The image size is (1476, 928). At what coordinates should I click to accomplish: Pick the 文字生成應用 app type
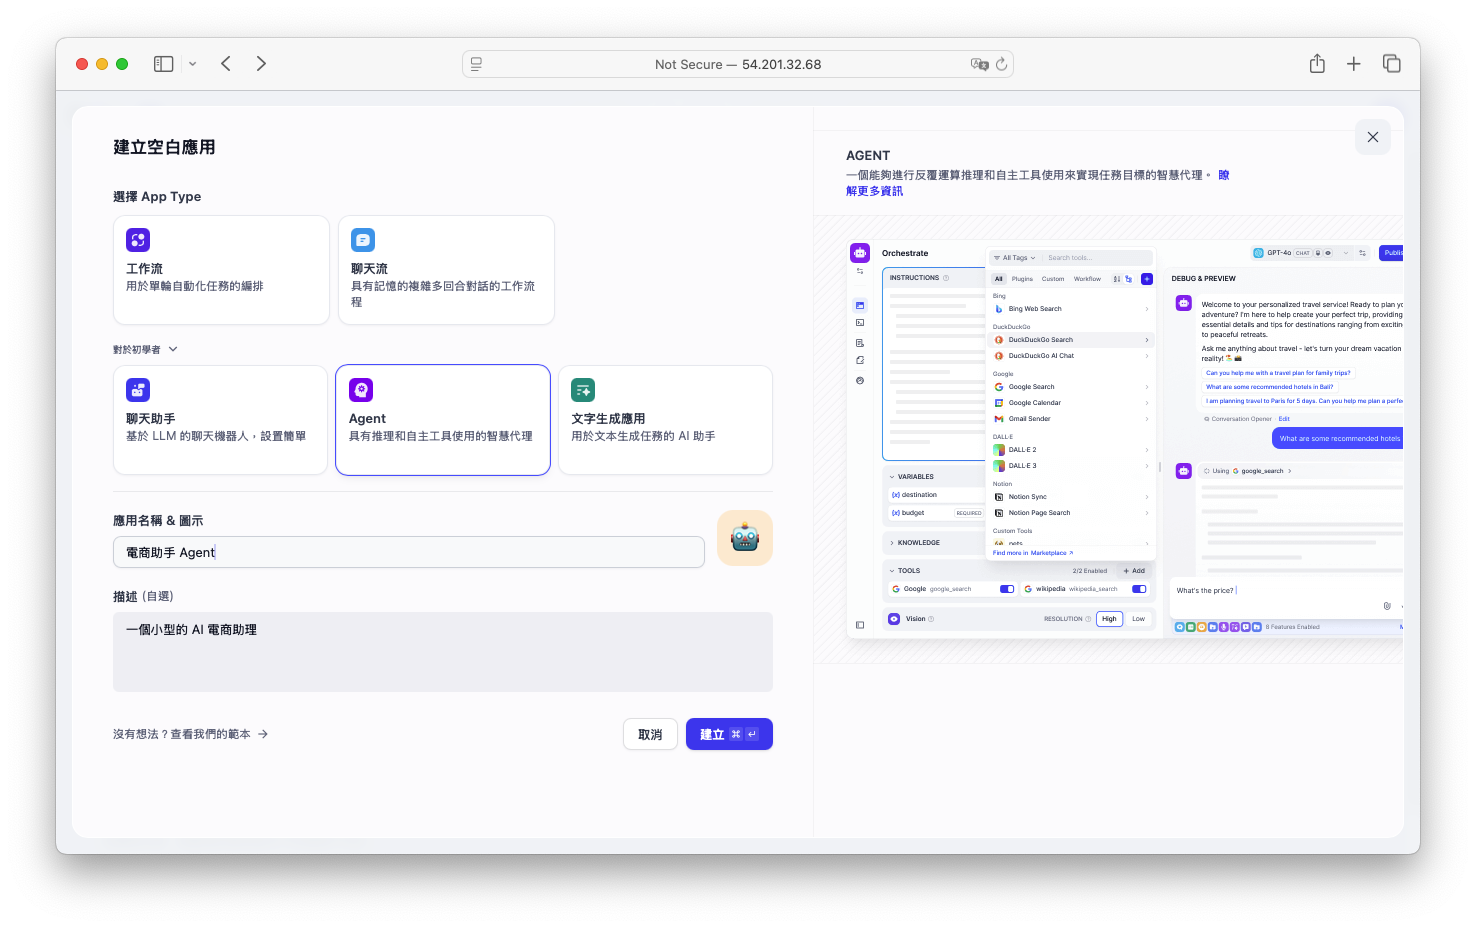[665, 419]
